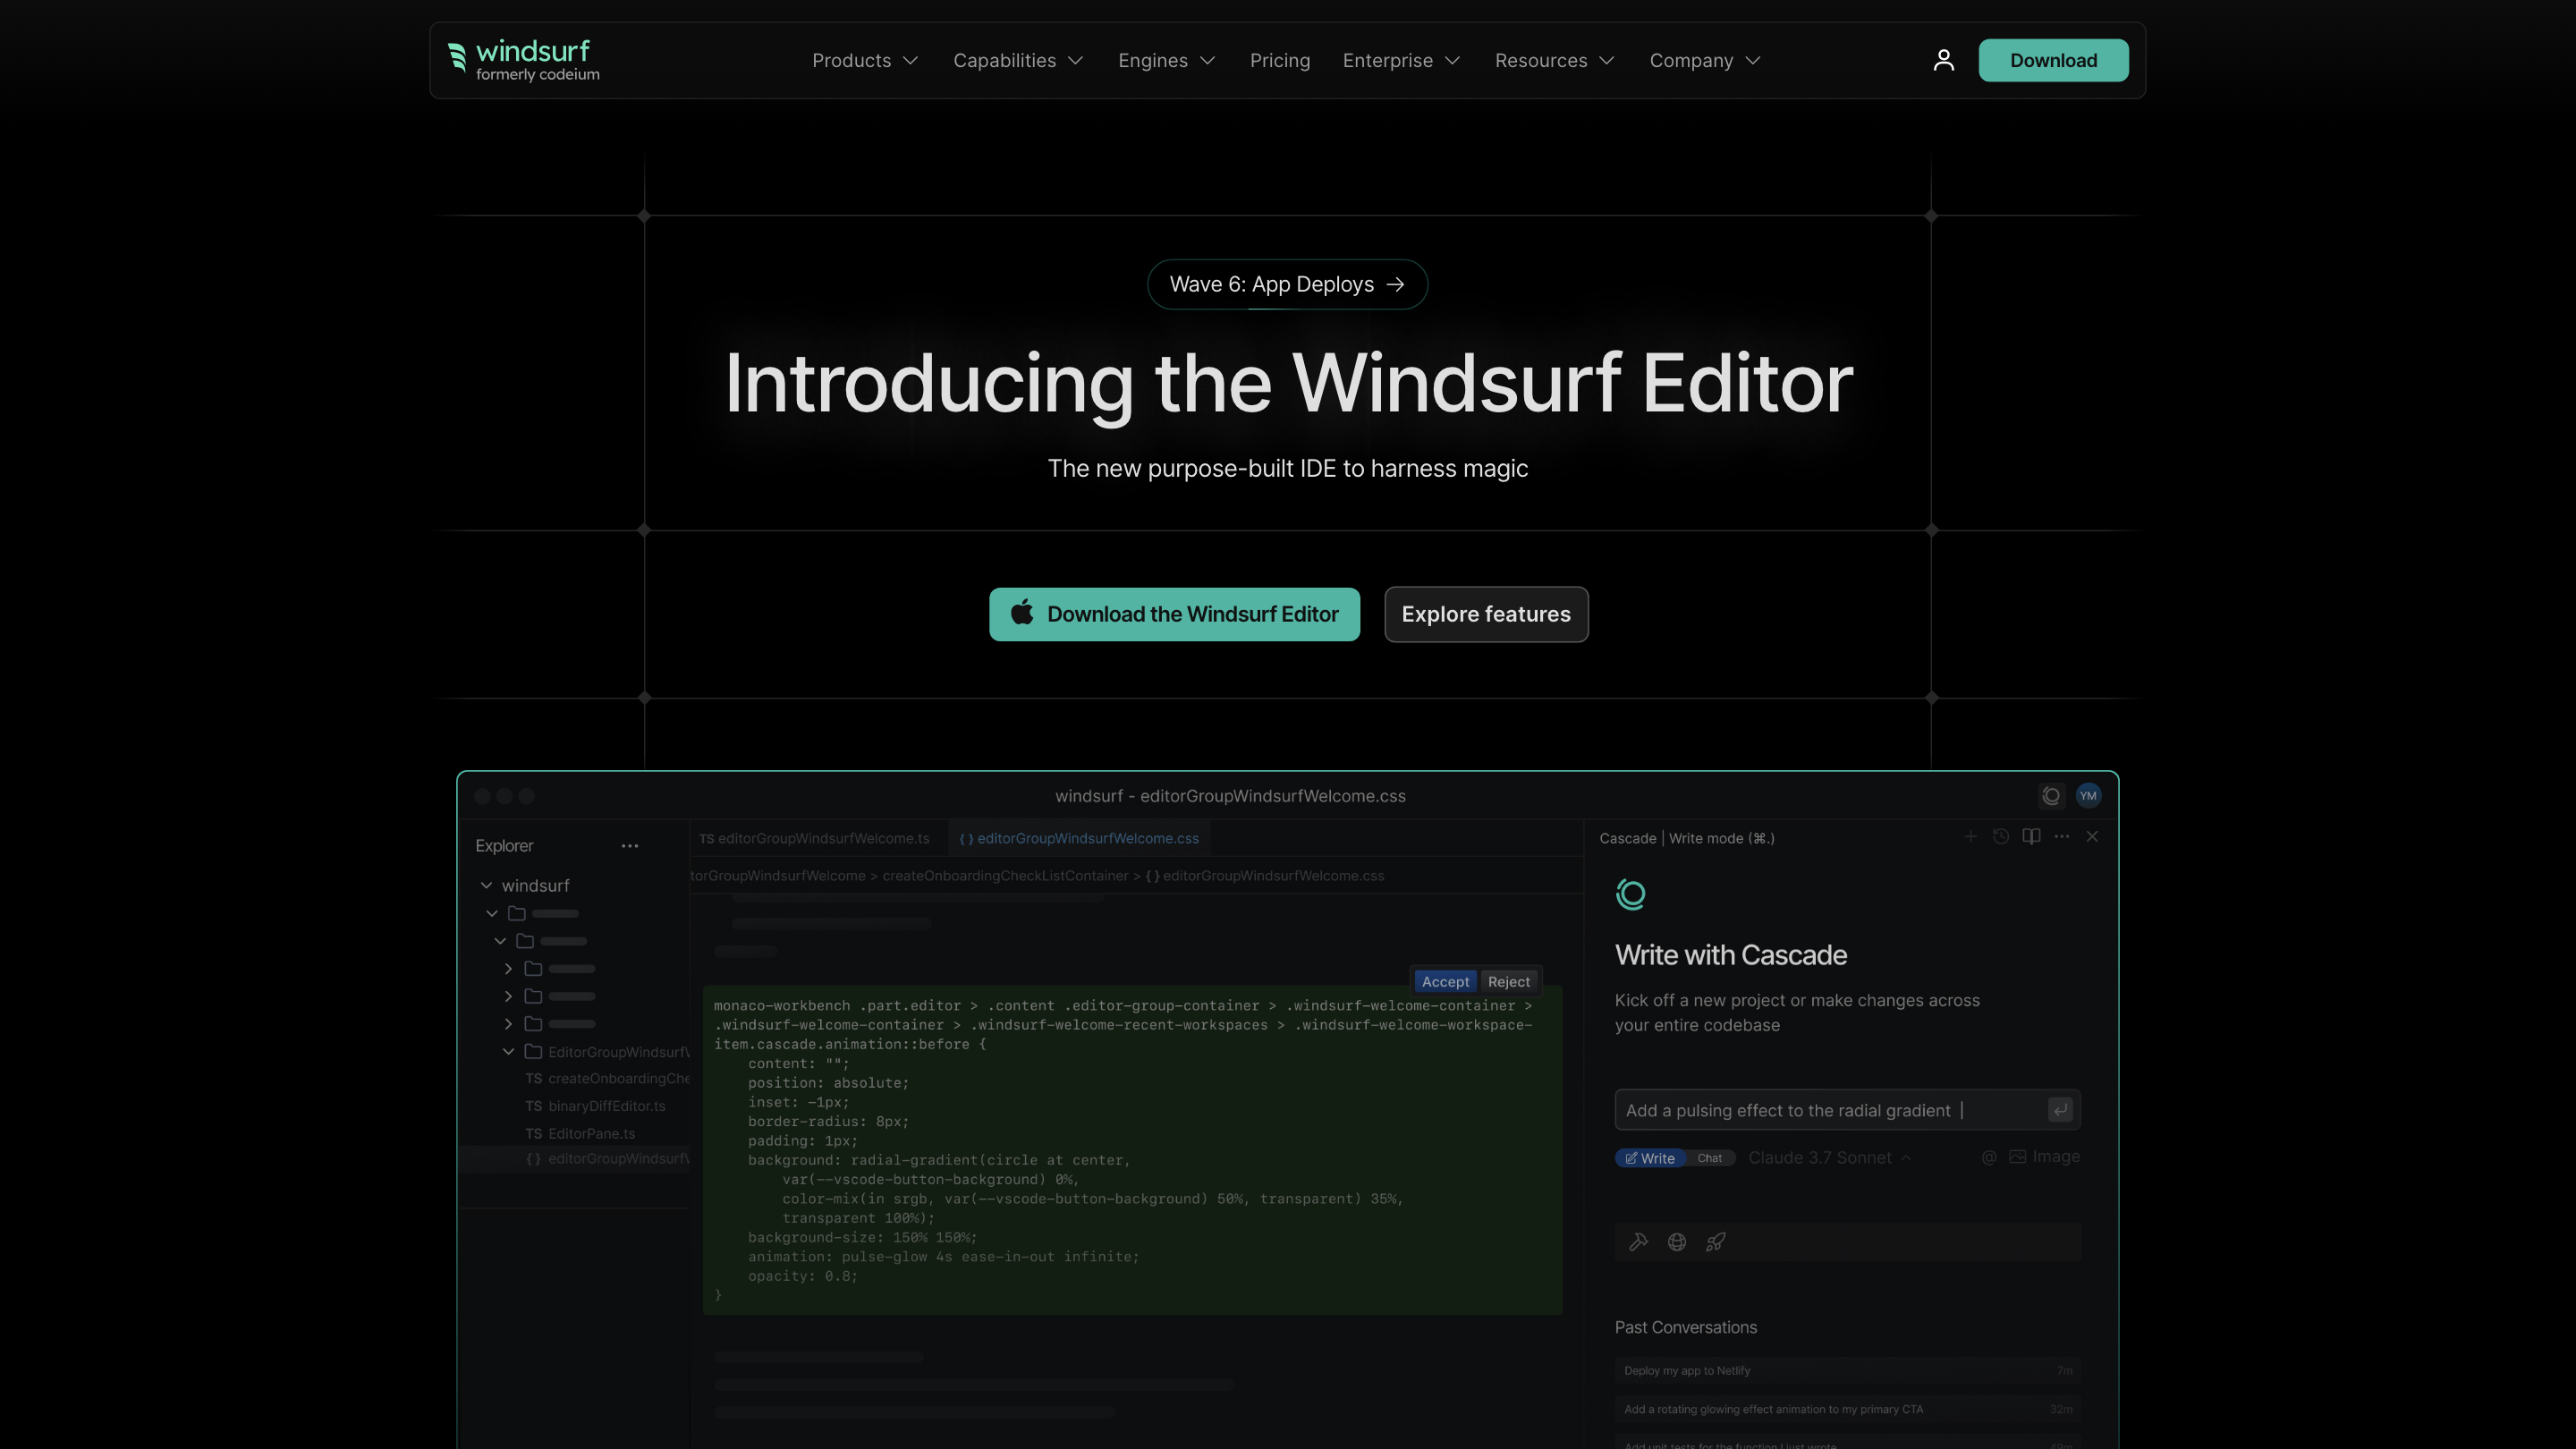Click Download the Windsurf Editor button
The width and height of the screenshot is (2576, 1449).
point(1174,614)
